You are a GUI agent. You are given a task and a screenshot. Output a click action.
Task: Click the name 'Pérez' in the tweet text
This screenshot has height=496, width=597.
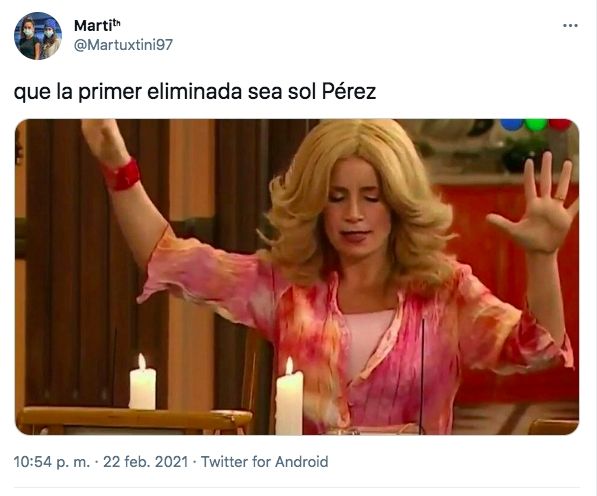[349, 91]
